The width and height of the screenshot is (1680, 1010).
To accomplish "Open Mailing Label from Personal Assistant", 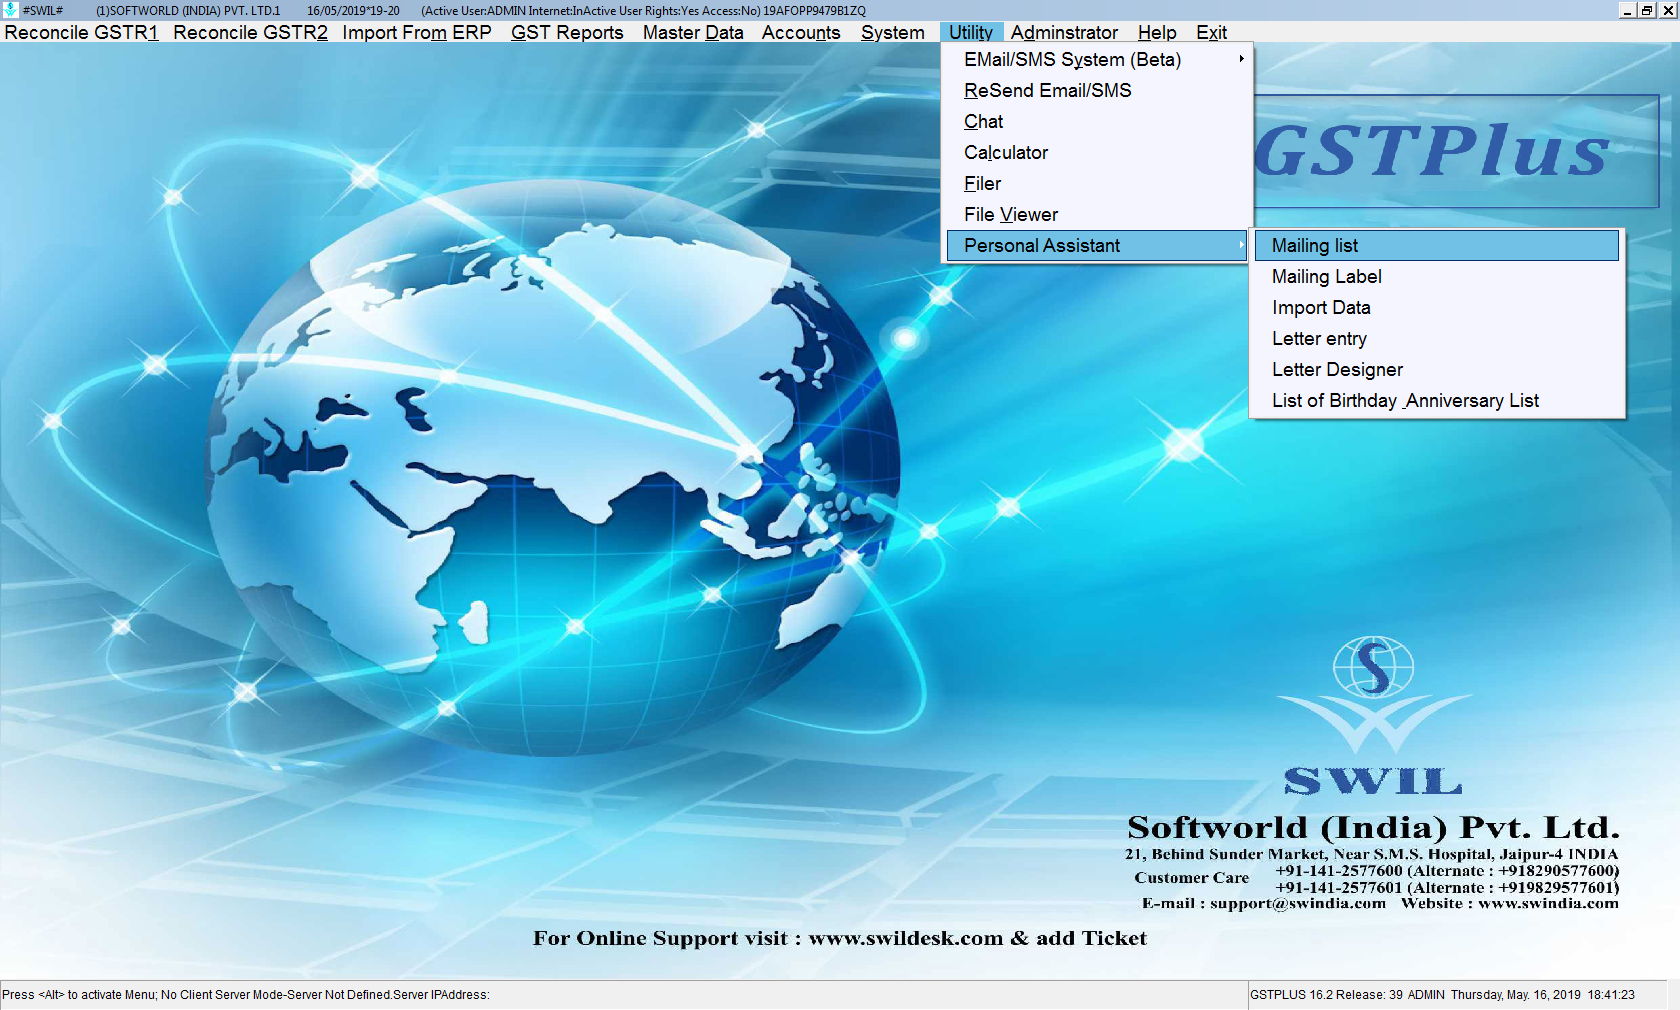I will coord(1437,277).
